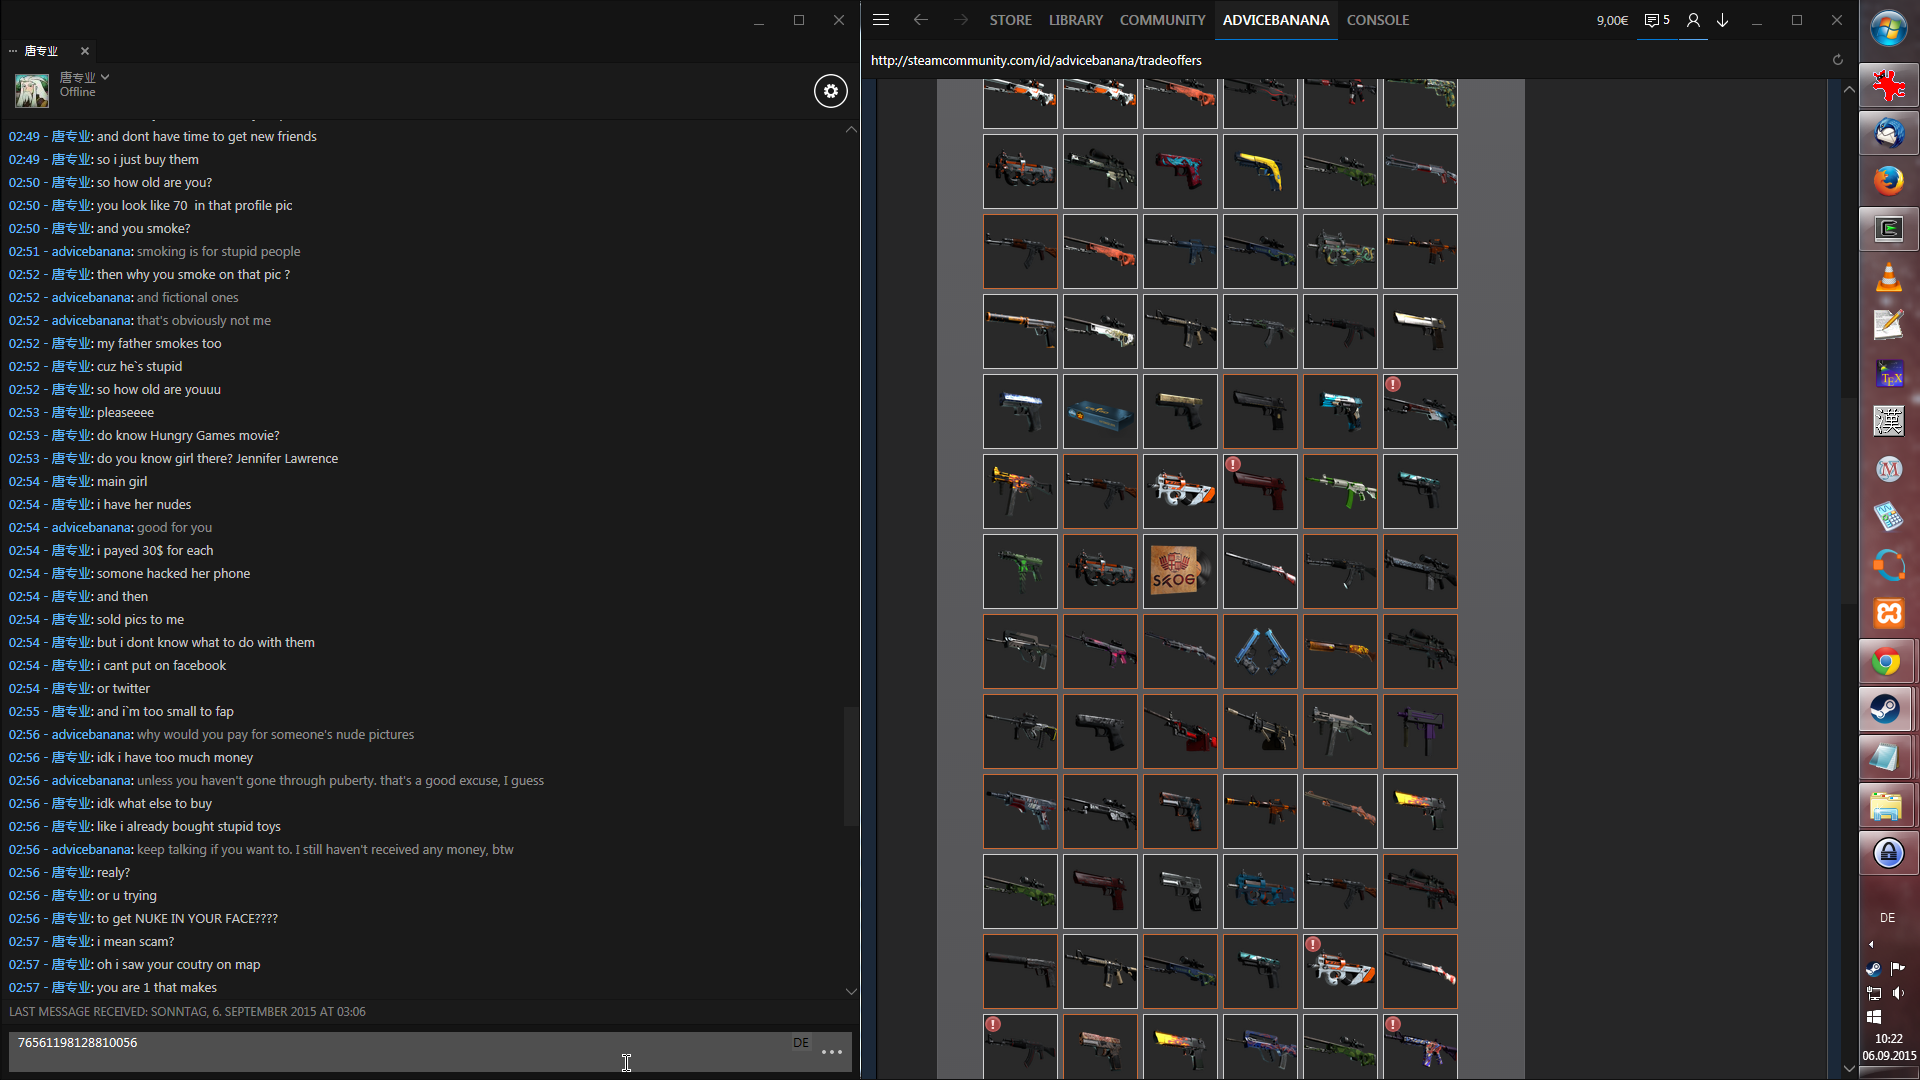Go back with left arrow
1920x1080 pixels.
(x=921, y=20)
